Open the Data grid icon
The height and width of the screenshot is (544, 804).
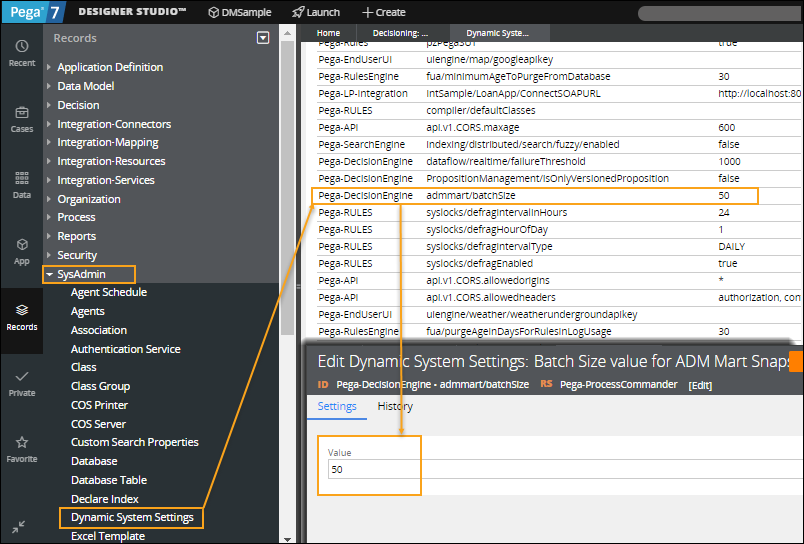pos(22,178)
